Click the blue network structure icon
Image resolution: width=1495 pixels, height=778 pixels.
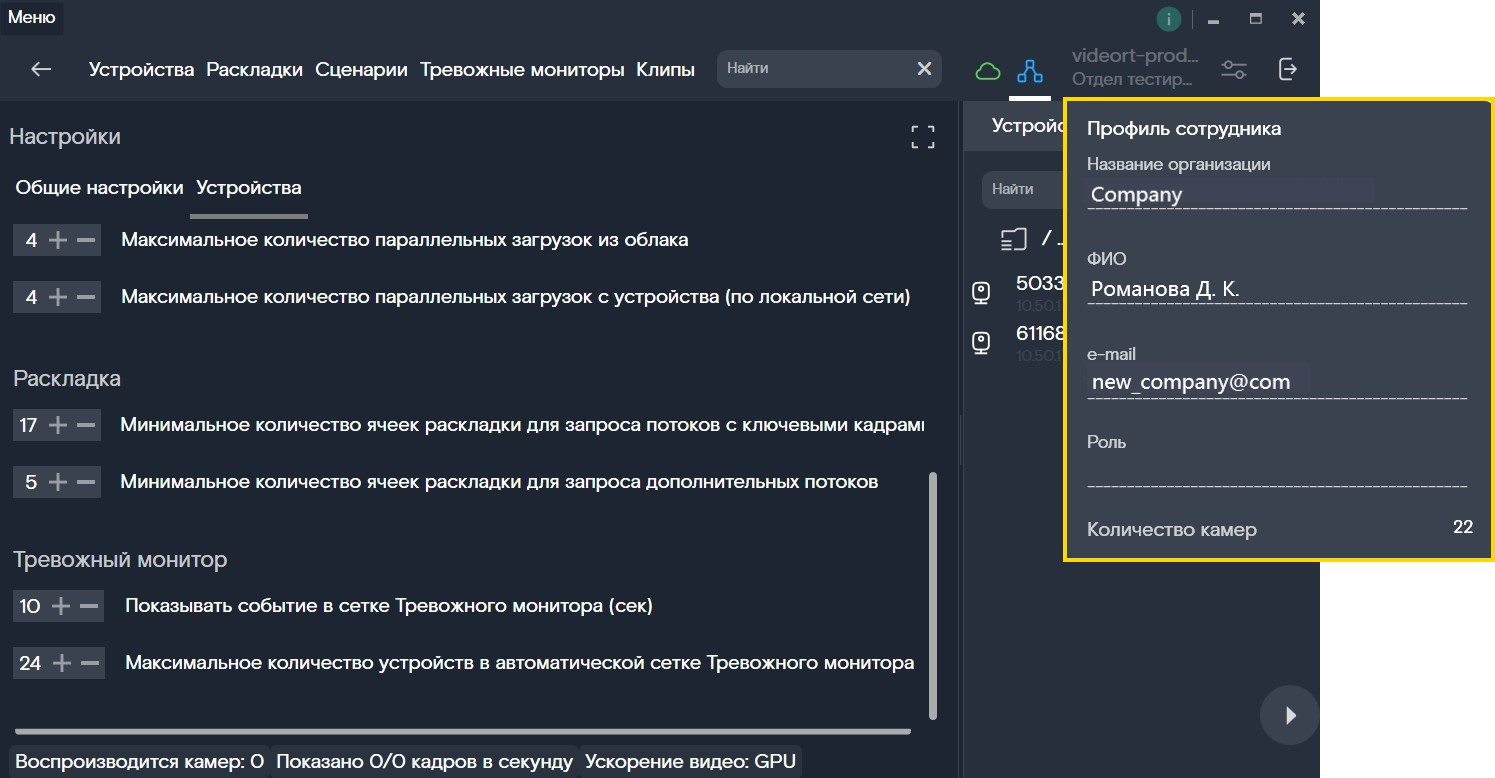[1029, 70]
